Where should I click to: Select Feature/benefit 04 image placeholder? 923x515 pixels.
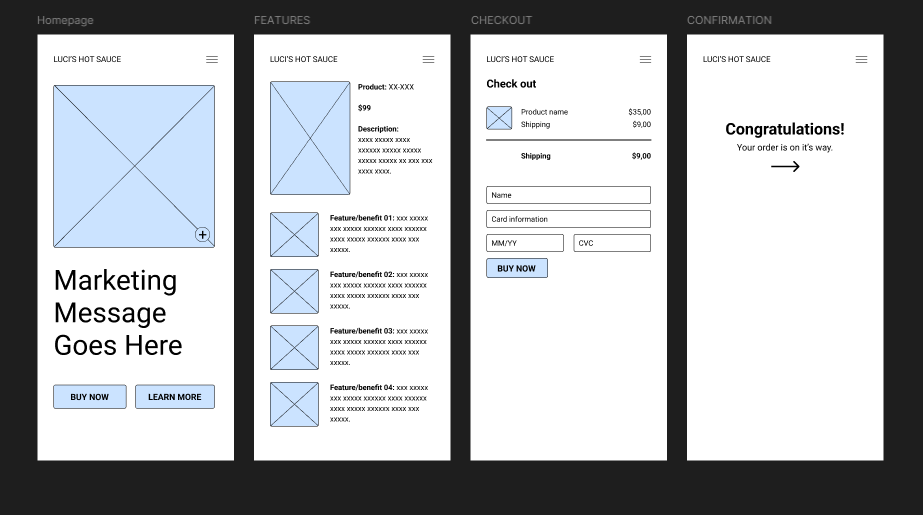[x=294, y=404]
